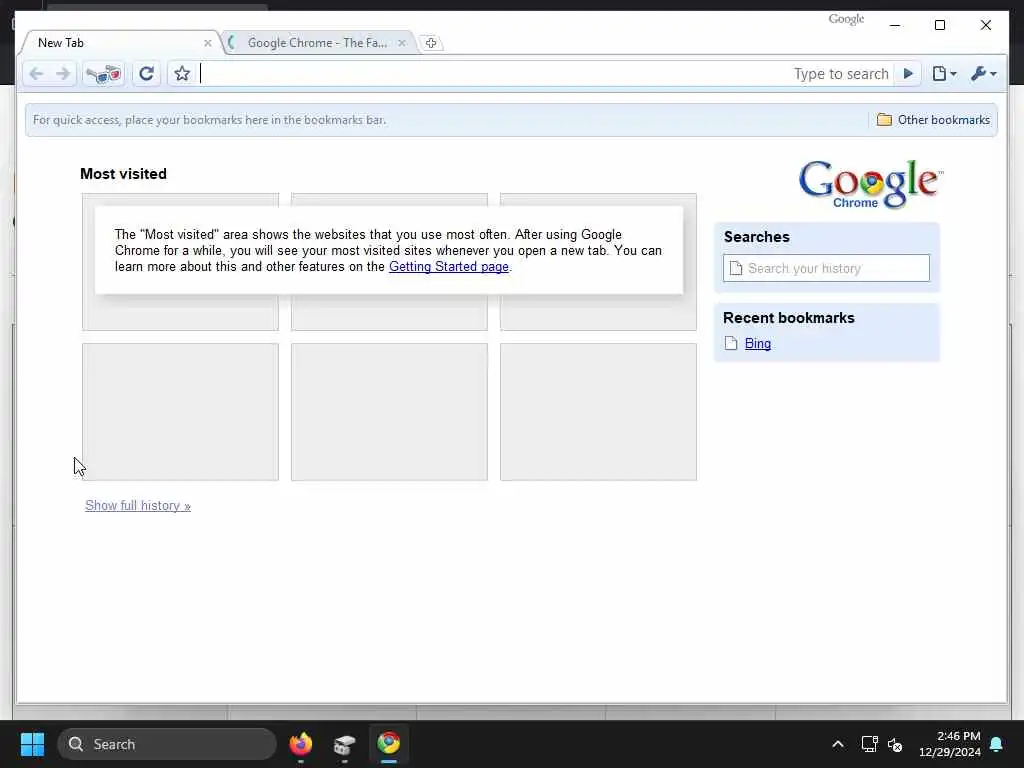
Task: Bookmark this page with the star icon
Action: tap(182, 74)
